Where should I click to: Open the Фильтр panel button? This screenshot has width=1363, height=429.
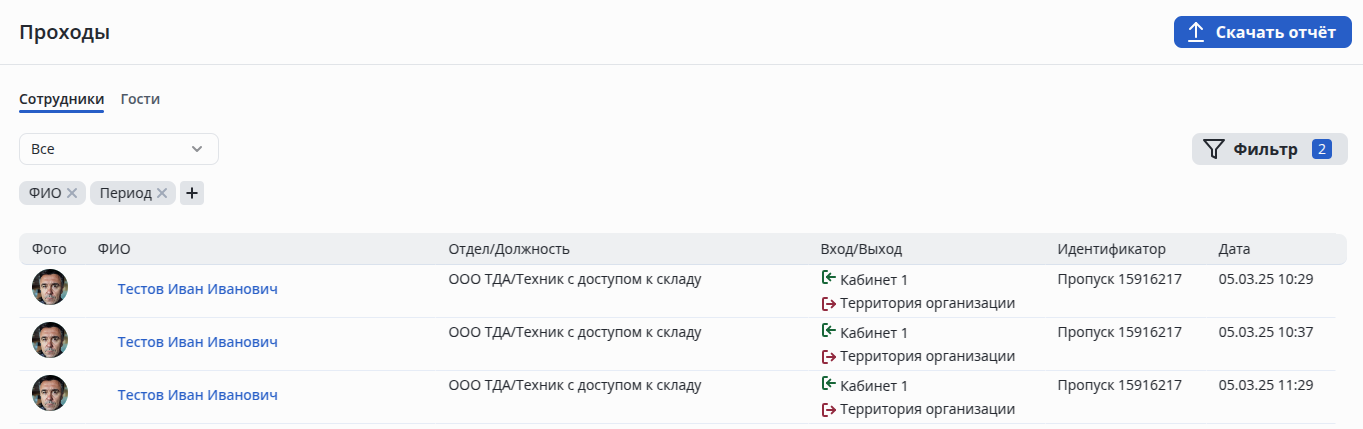(x=1265, y=150)
